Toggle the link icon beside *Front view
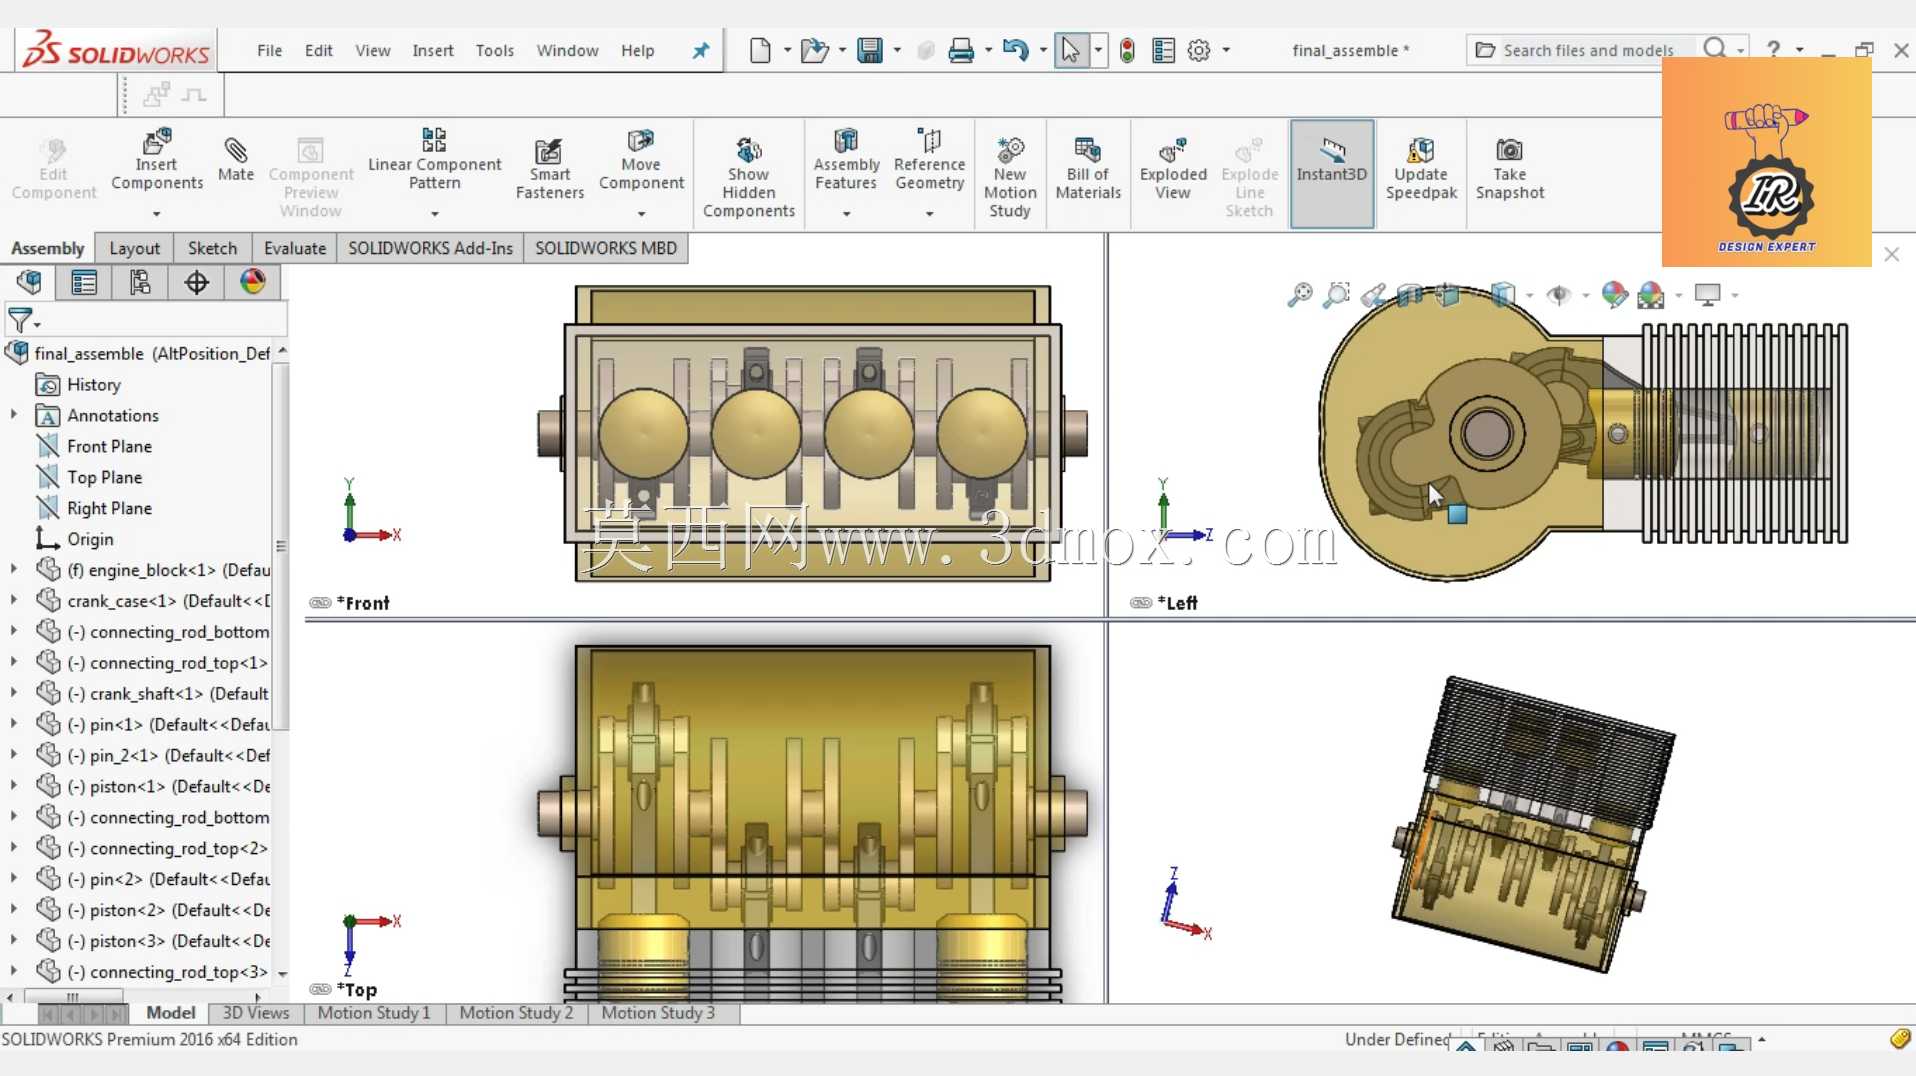 [x=320, y=603]
